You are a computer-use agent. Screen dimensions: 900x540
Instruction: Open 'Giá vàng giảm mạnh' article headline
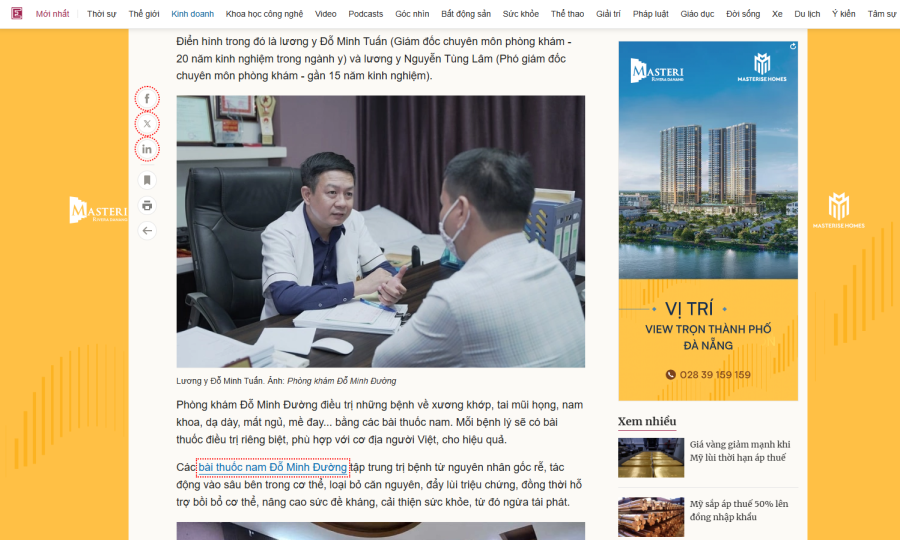pyautogui.click(x=739, y=451)
